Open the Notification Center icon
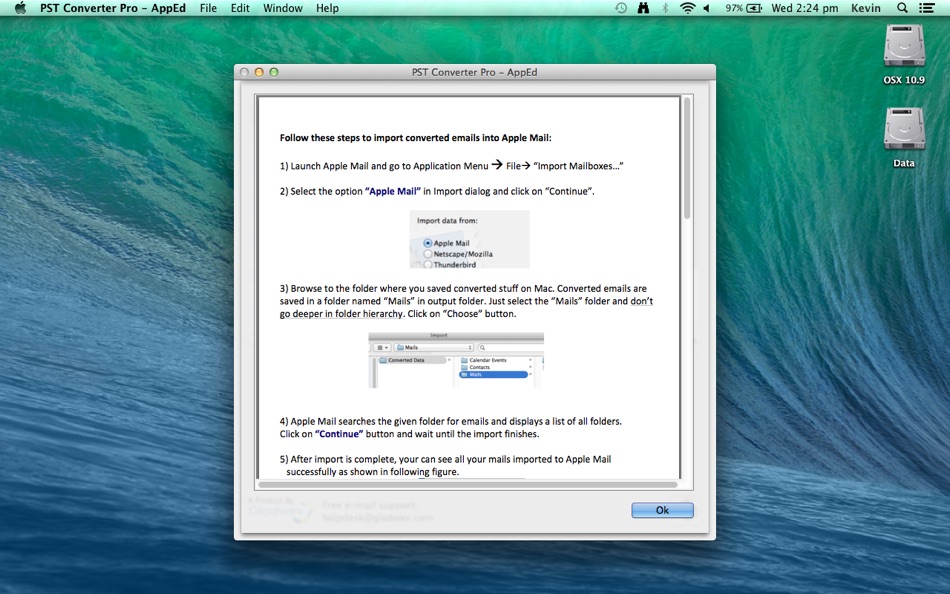The height and width of the screenshot is (594, 950). tap(926, 8)
